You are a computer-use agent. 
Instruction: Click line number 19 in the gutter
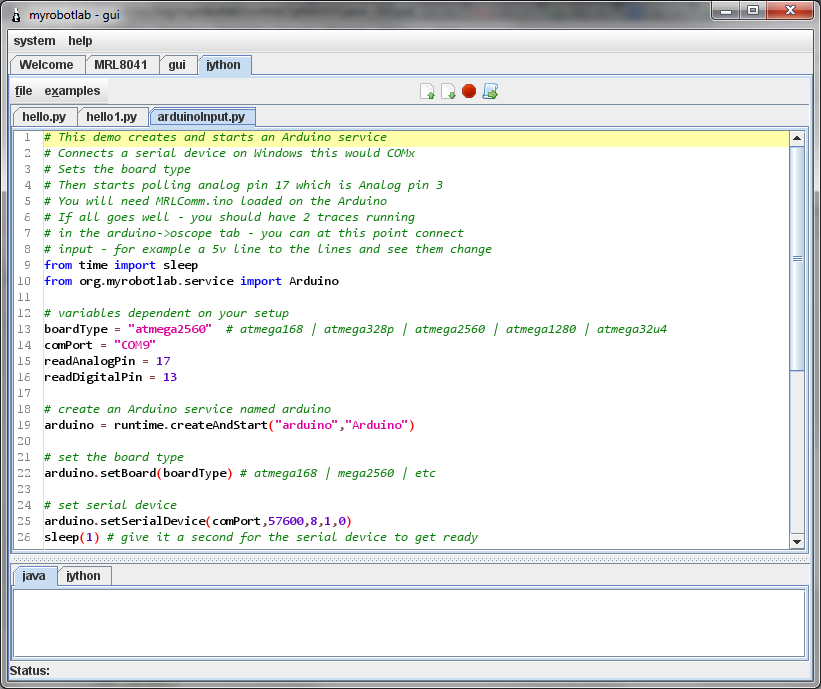click(x=24, y=425)
